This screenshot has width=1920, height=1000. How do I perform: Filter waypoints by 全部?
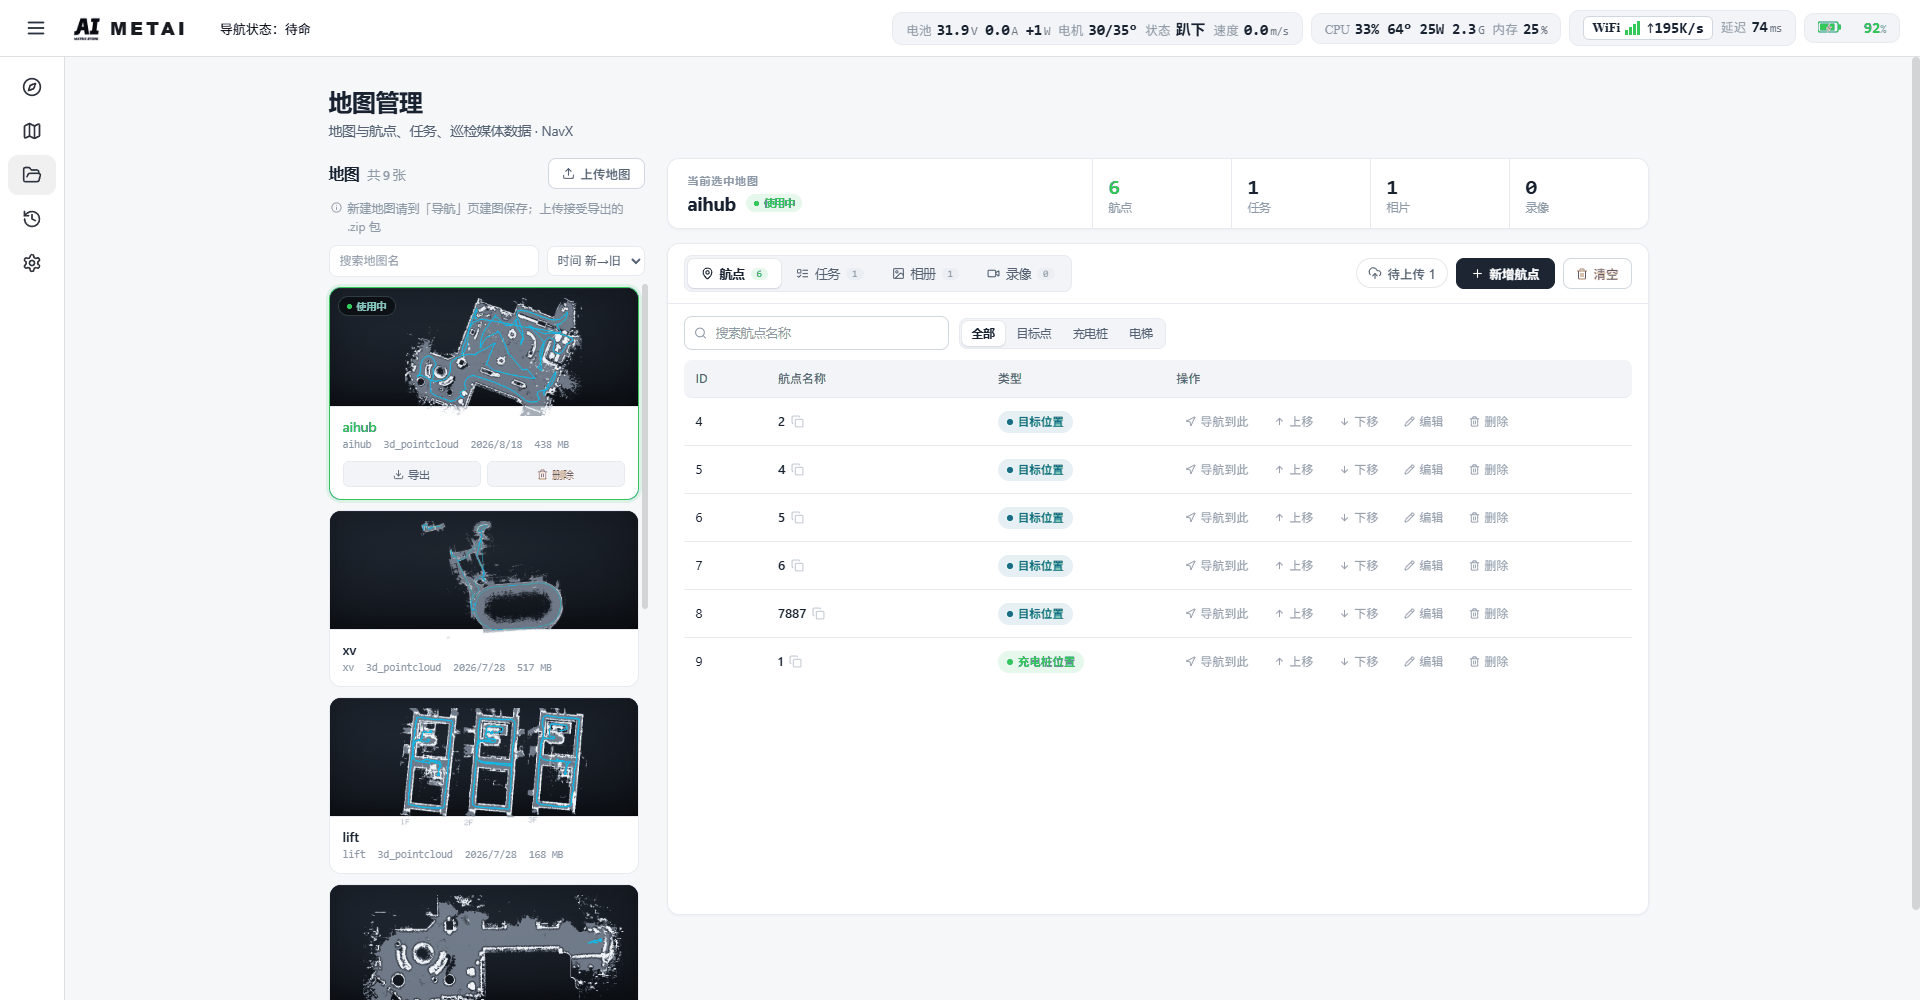coord(984,334)
